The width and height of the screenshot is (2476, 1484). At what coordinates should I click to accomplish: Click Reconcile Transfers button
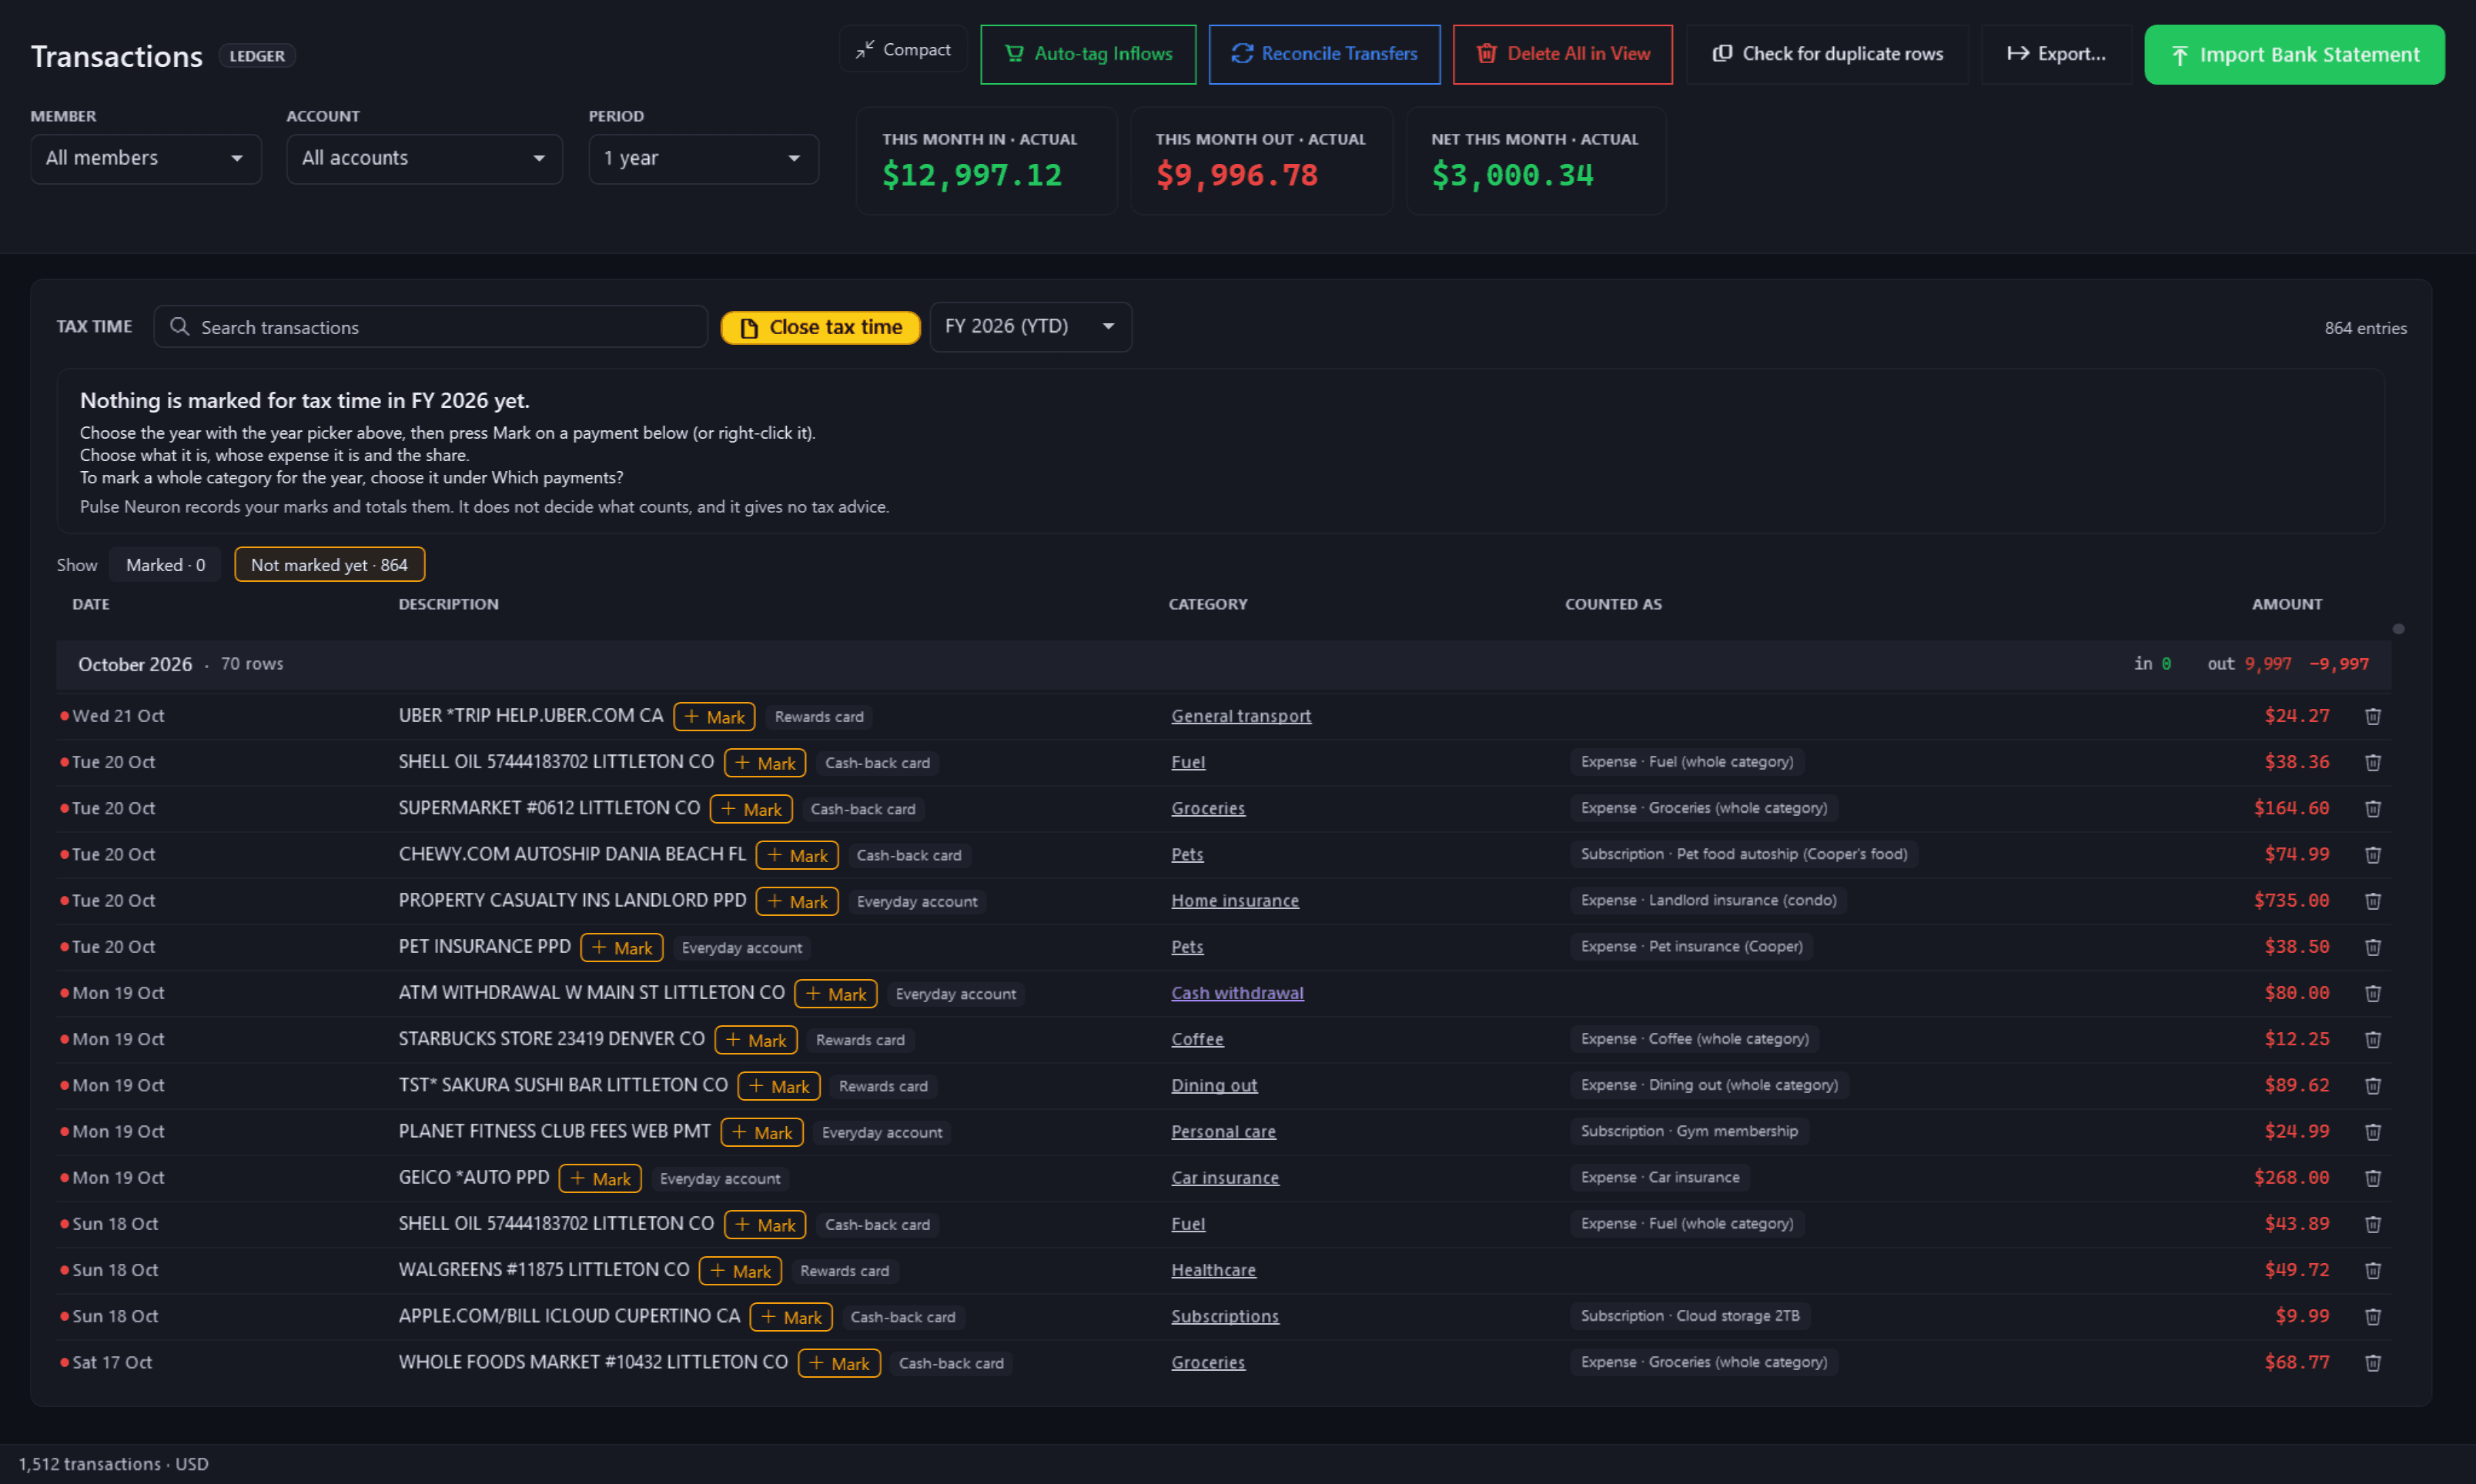pyautogui.click(x=1324, y=54)
